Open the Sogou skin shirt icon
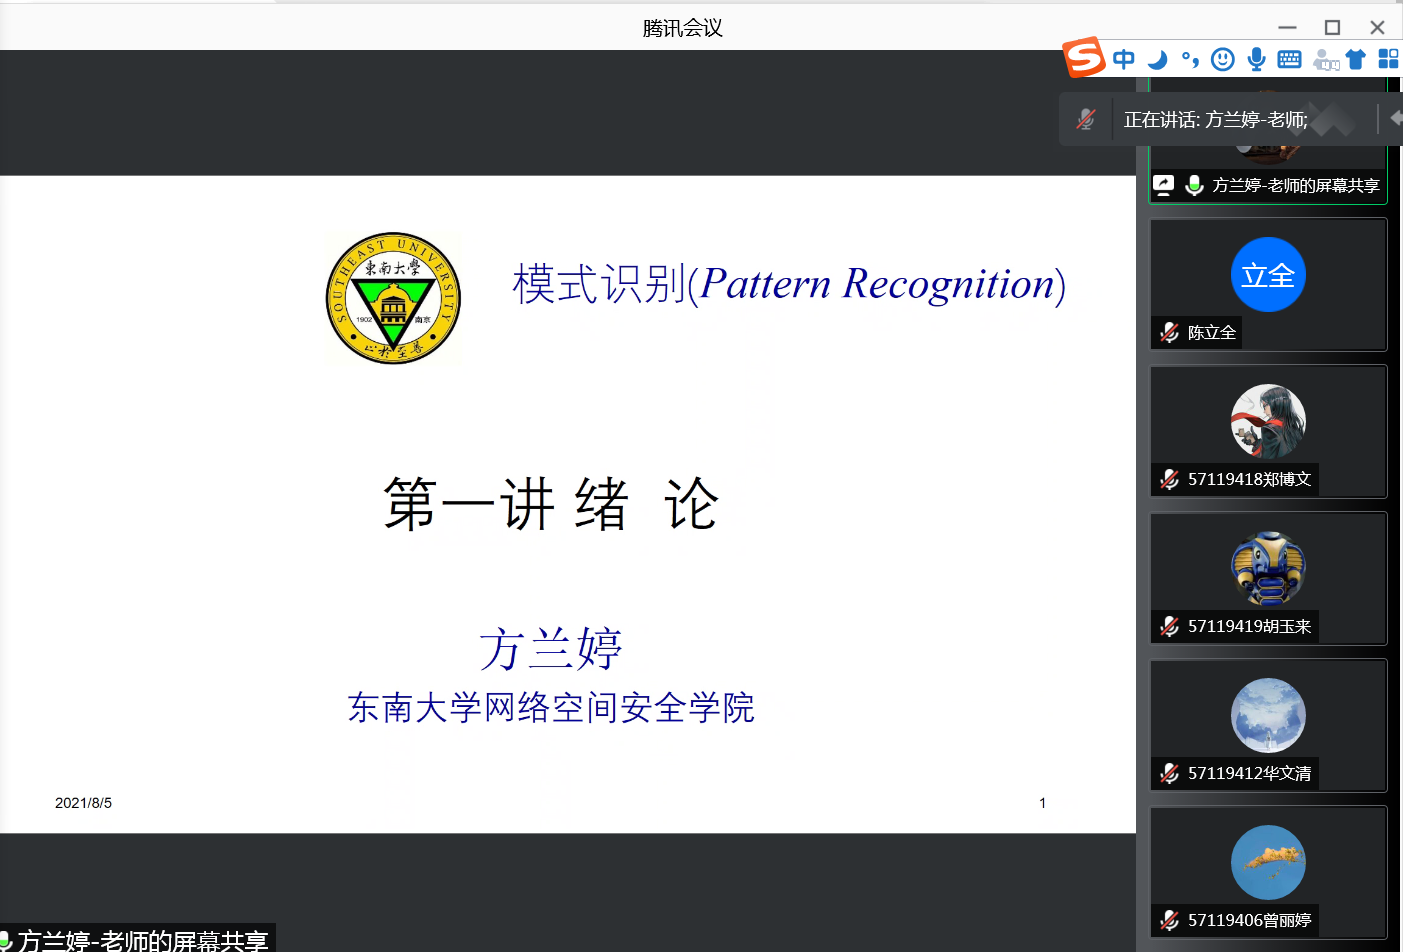Screen dimensions: 1403x952 pos(1356,59)
